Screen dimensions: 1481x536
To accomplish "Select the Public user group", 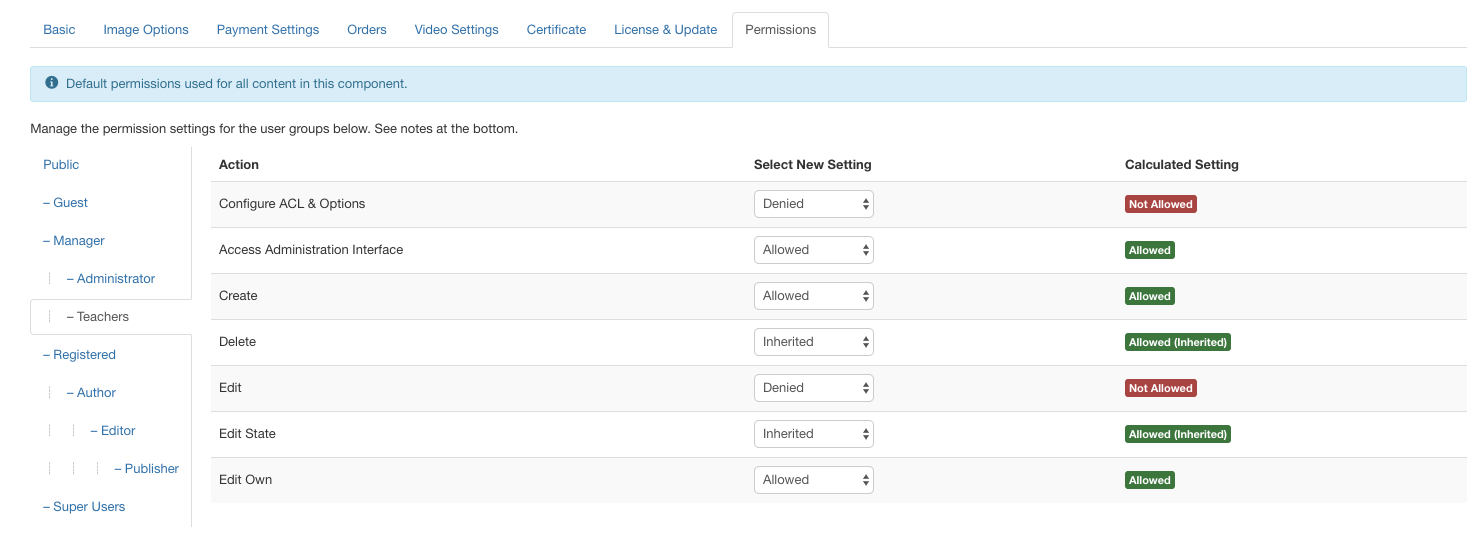I will (61, 165).
